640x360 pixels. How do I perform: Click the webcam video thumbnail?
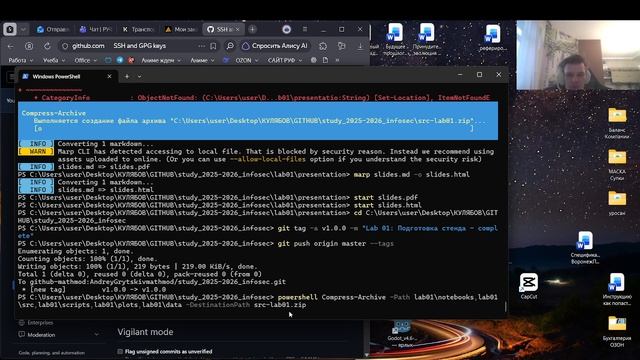578,55
